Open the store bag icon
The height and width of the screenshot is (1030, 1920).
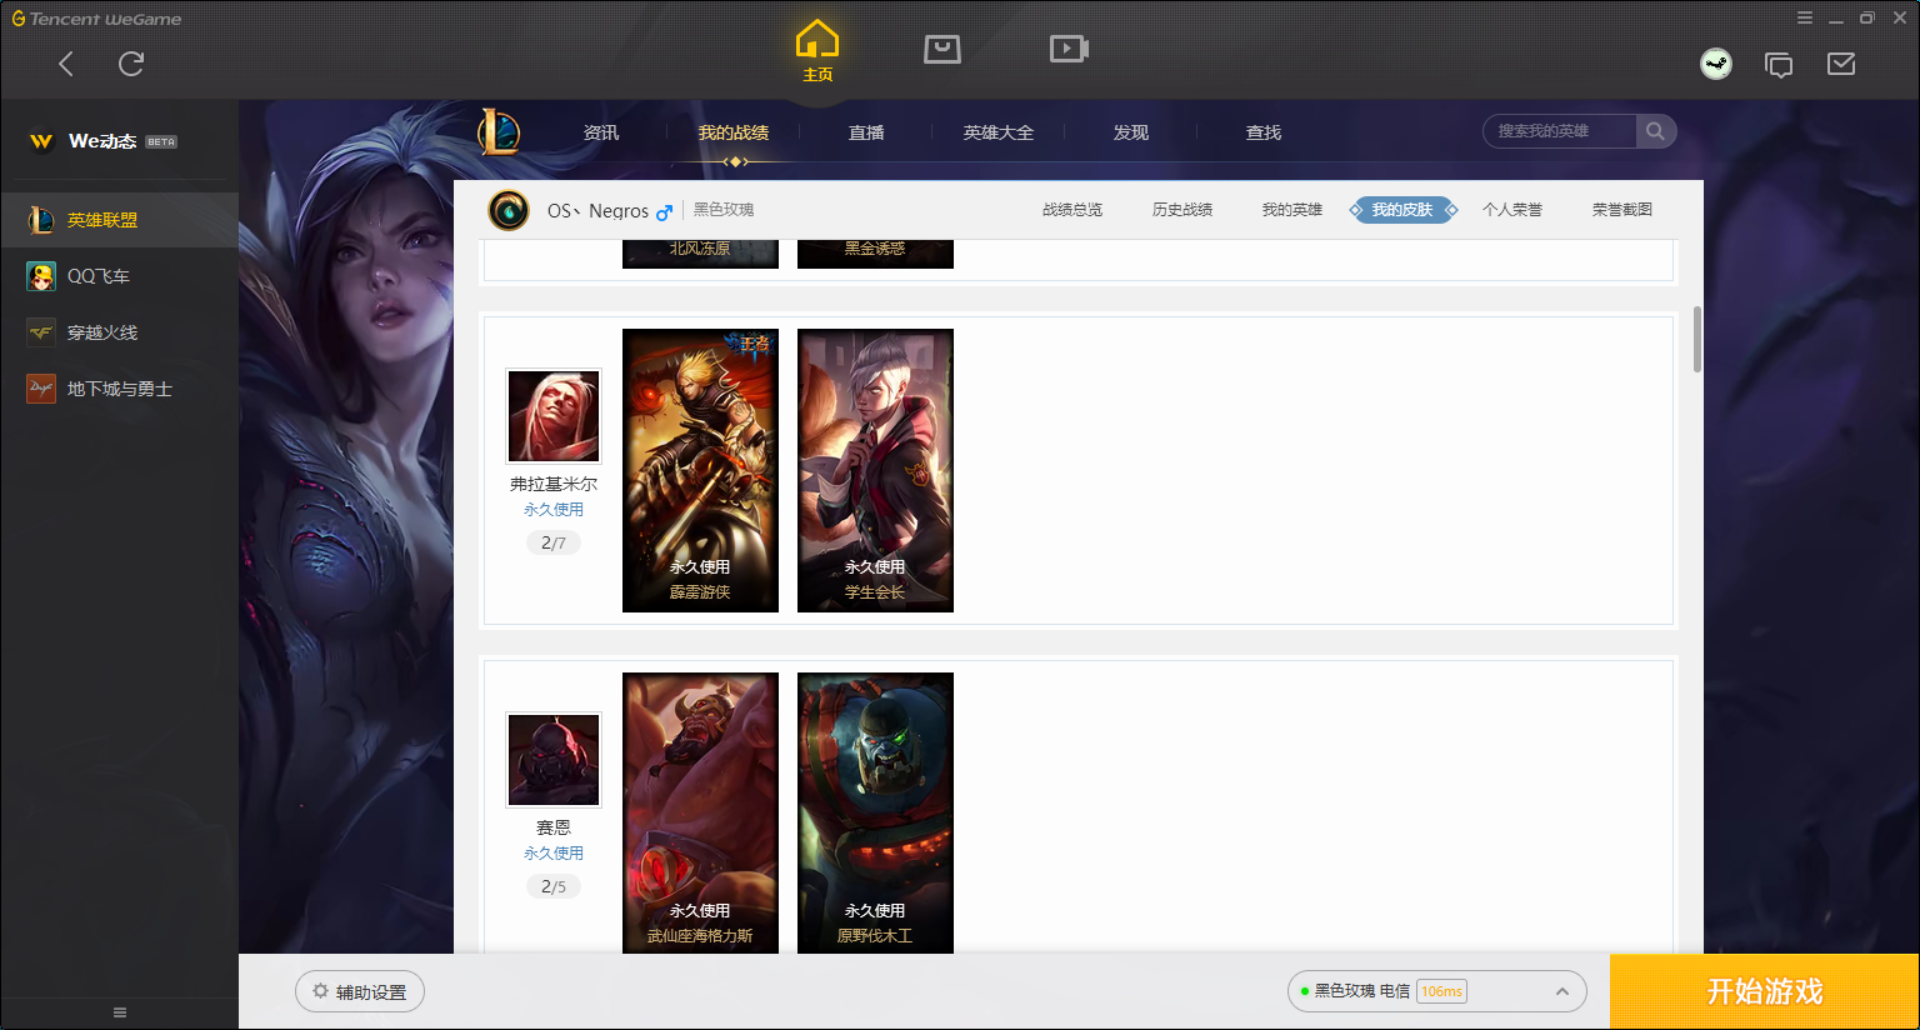(942, 49)
